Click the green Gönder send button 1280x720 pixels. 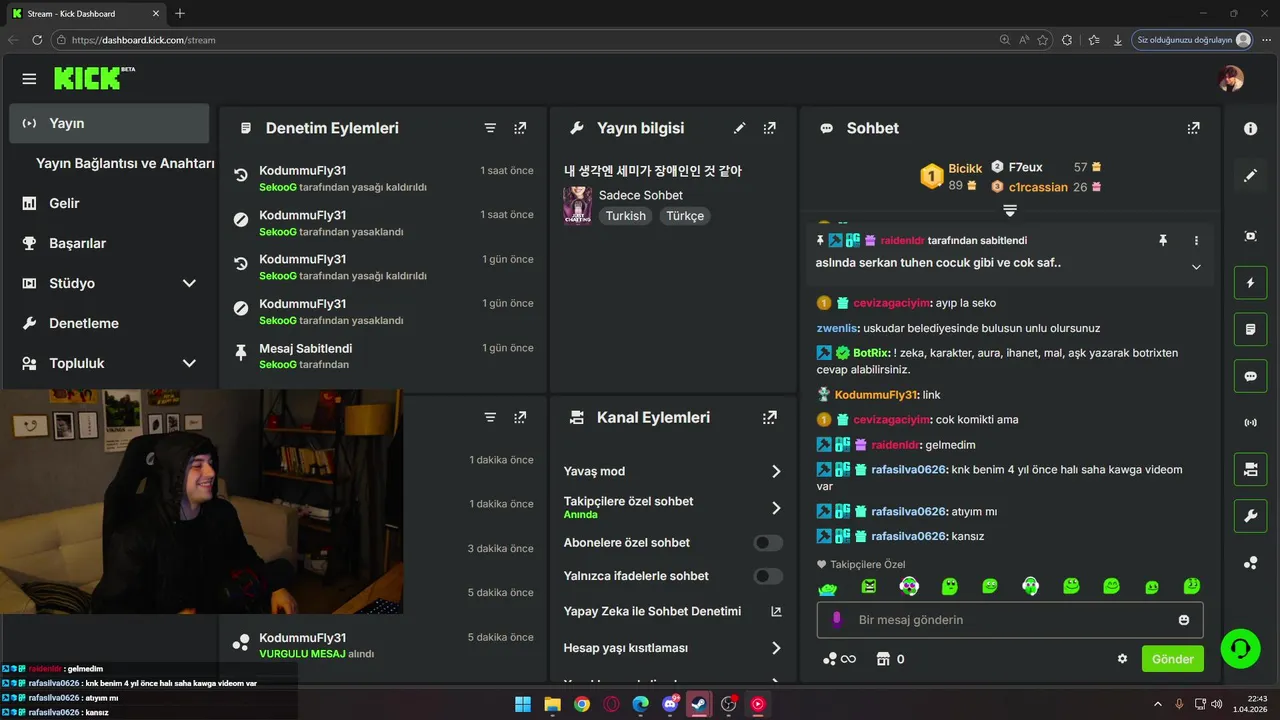pos(1173,659)
